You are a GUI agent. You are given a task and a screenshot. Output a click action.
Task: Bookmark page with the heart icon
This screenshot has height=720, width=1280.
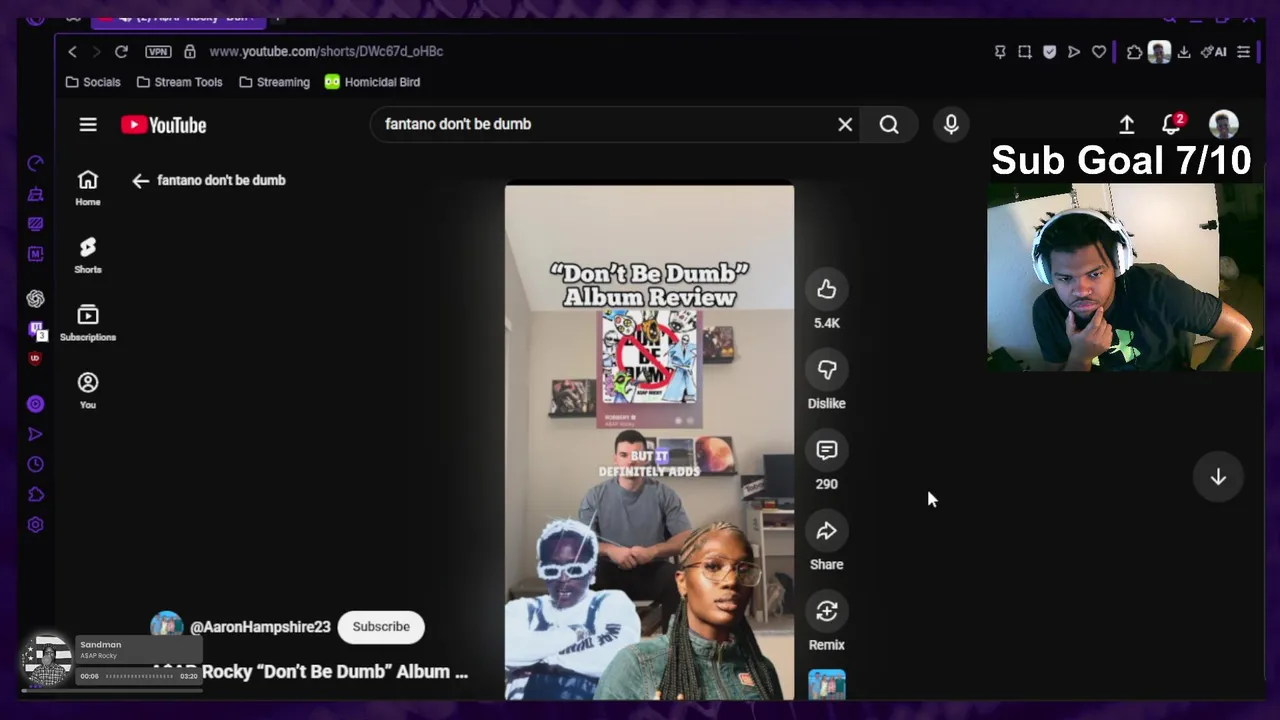pyautogui.click(x=1099, y=52)
